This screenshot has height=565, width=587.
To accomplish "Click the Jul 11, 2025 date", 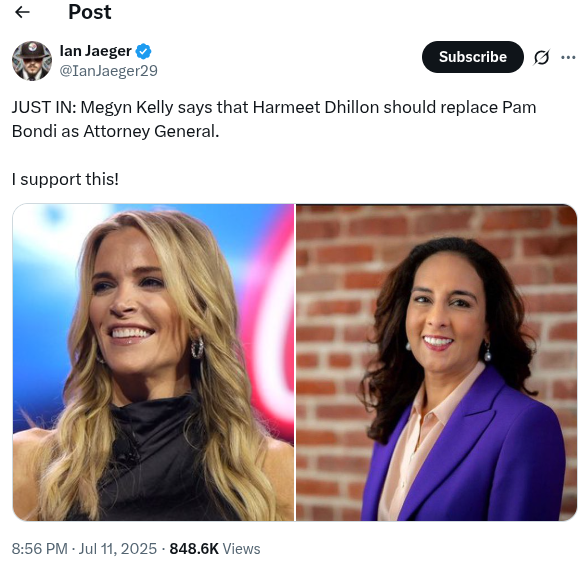I will pyautogui.click(x=118, y=549).
